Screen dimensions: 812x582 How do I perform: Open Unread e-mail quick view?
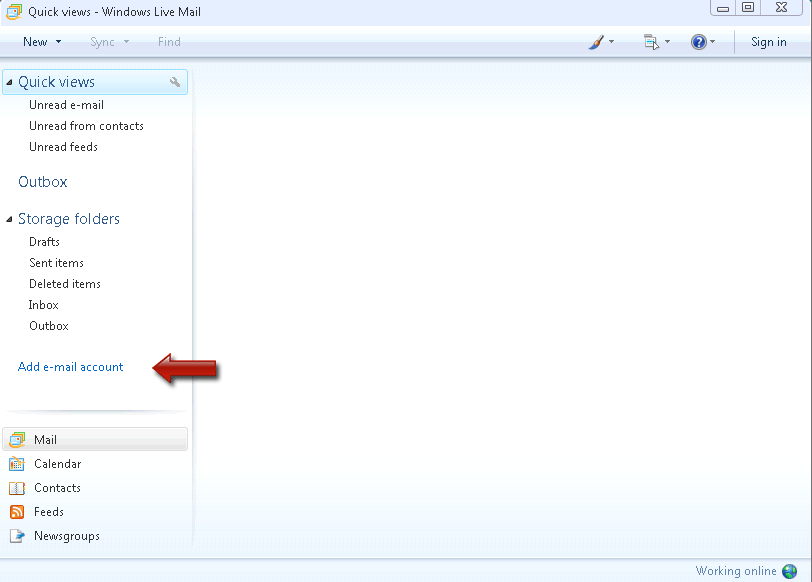[x=66, y=105]
